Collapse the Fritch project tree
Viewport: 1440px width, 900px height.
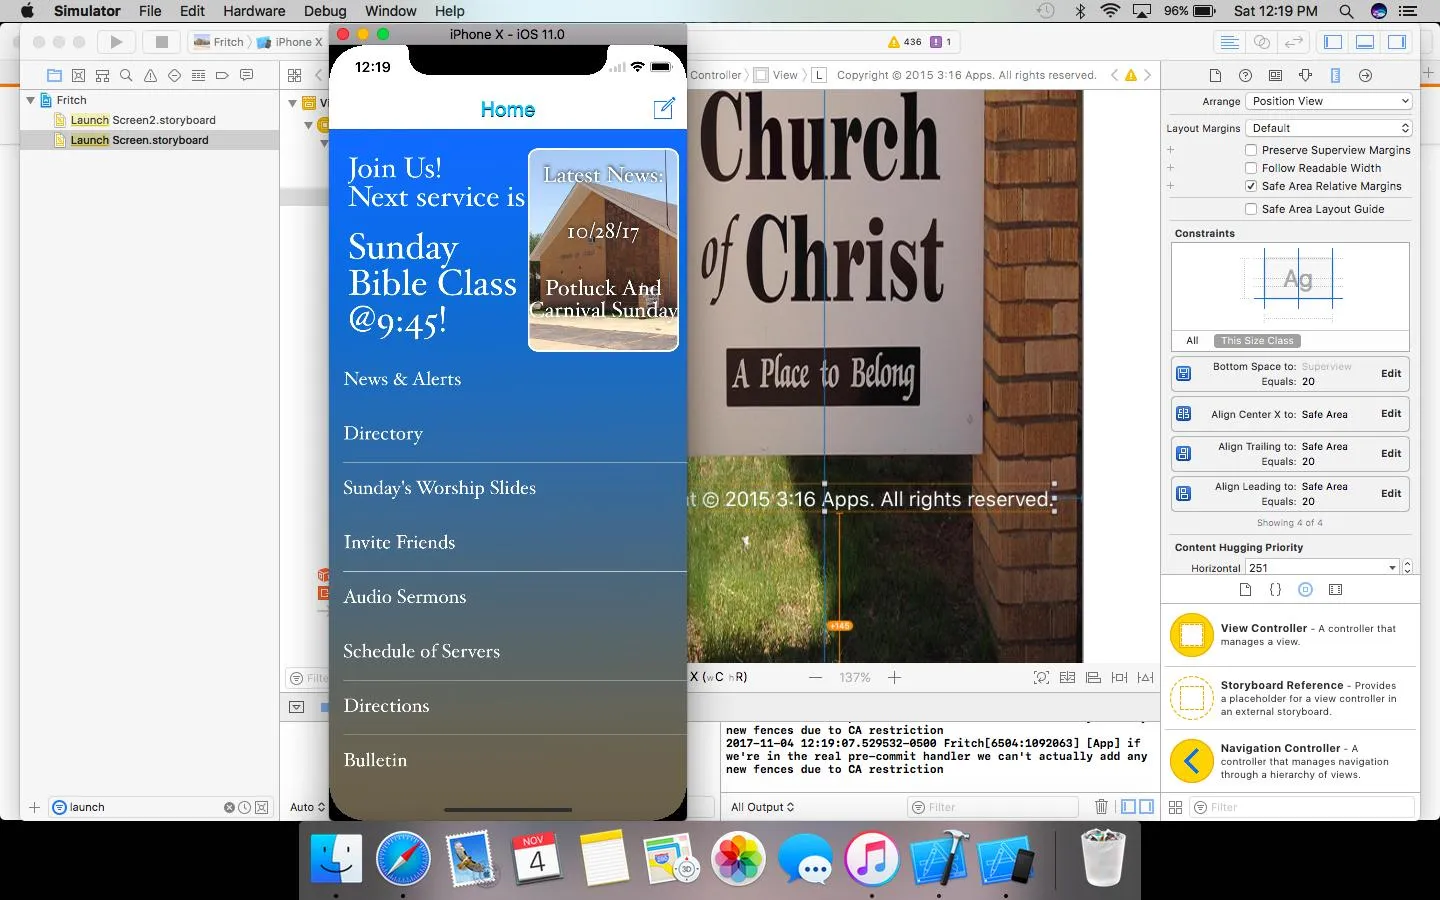[x=31, y=100]
